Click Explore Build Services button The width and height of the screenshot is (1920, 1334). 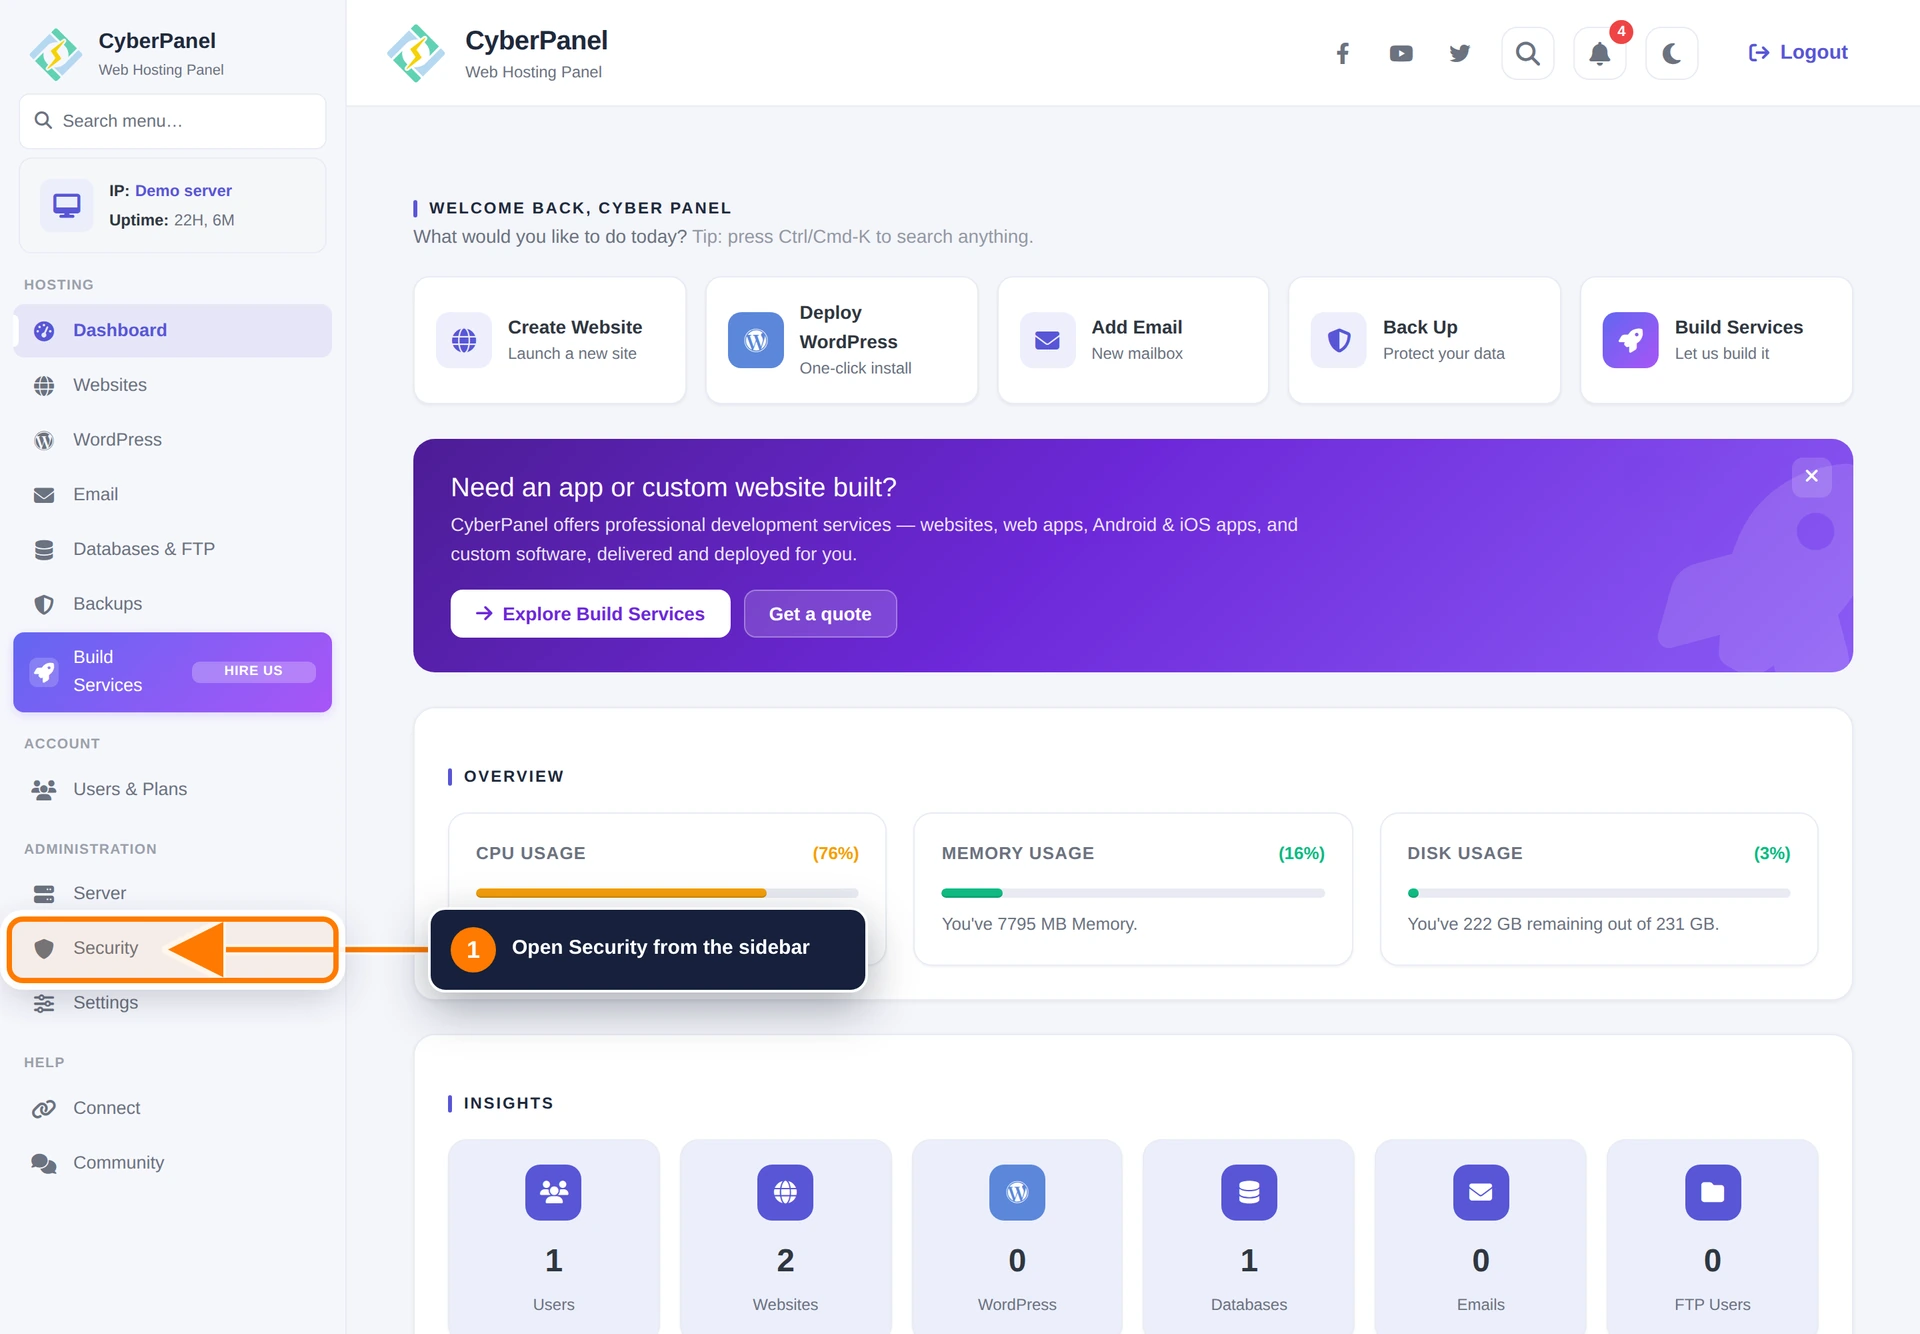coord(590,614)
